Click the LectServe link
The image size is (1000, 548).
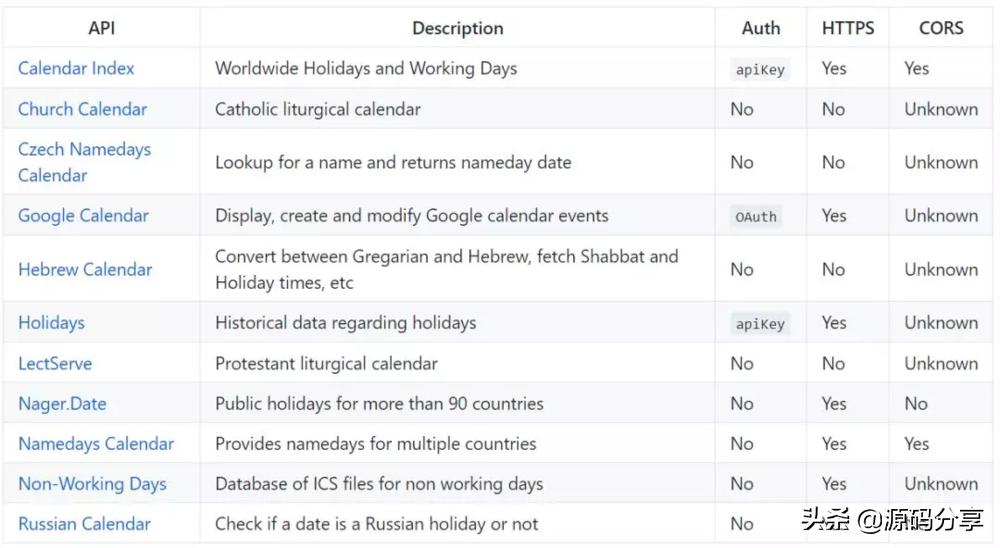tap(55, 363)
